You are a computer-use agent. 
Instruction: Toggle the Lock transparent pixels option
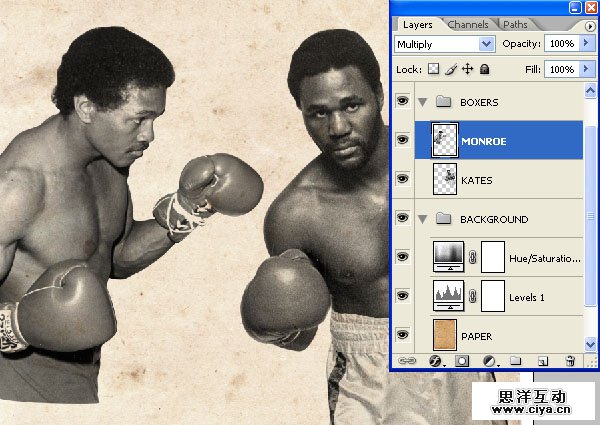point(434,69)
